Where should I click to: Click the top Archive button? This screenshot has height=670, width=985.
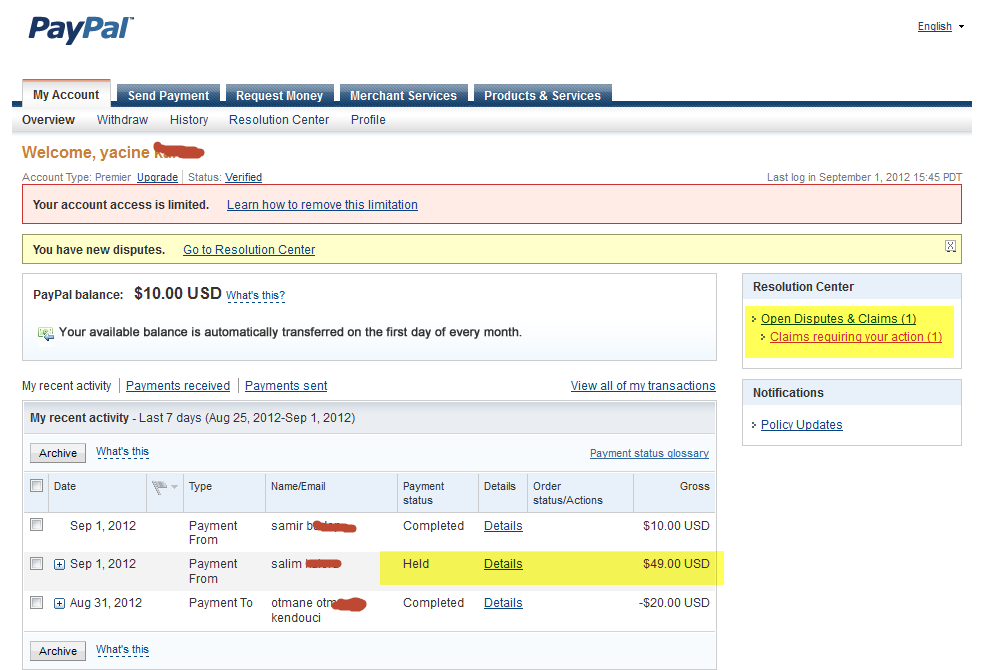pos(58,453)
